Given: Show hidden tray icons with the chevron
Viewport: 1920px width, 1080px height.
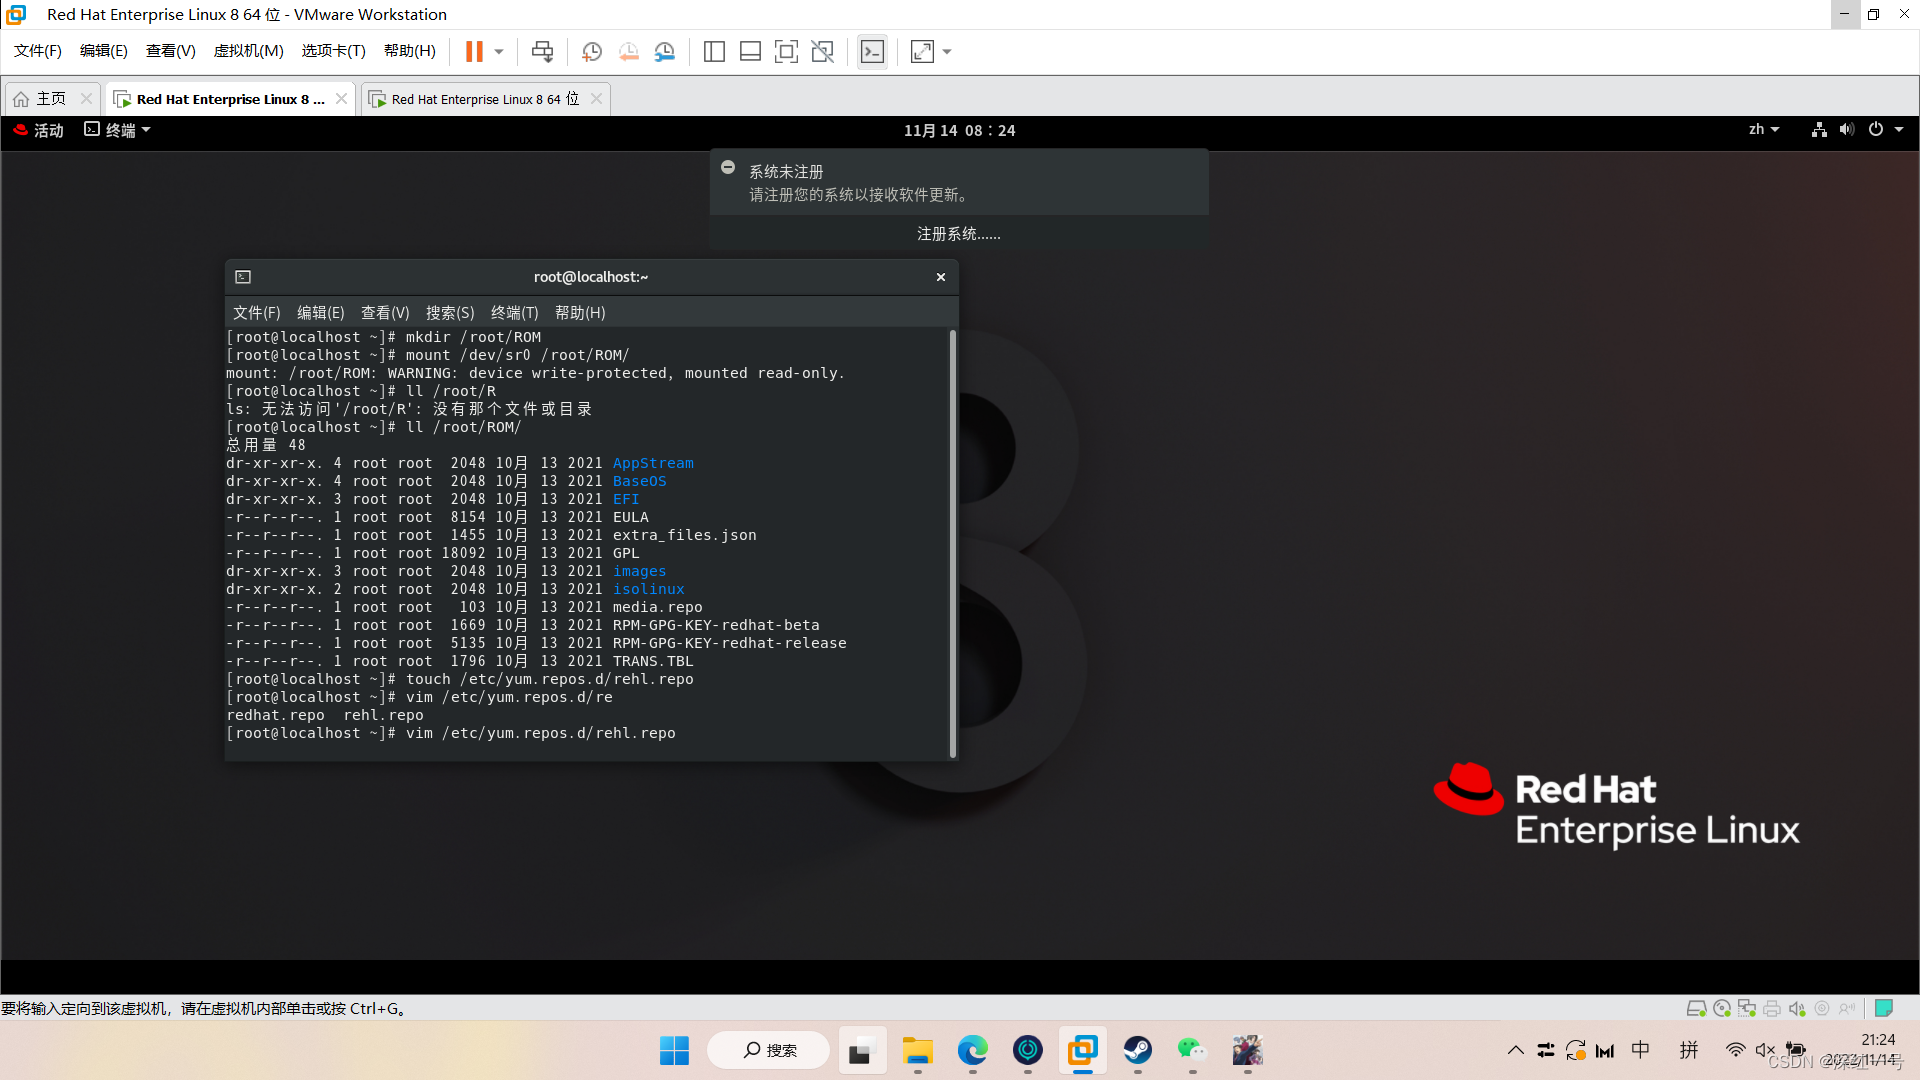Looking at the screenshot, I should pyautogui.click(x=1515, y=1050).
